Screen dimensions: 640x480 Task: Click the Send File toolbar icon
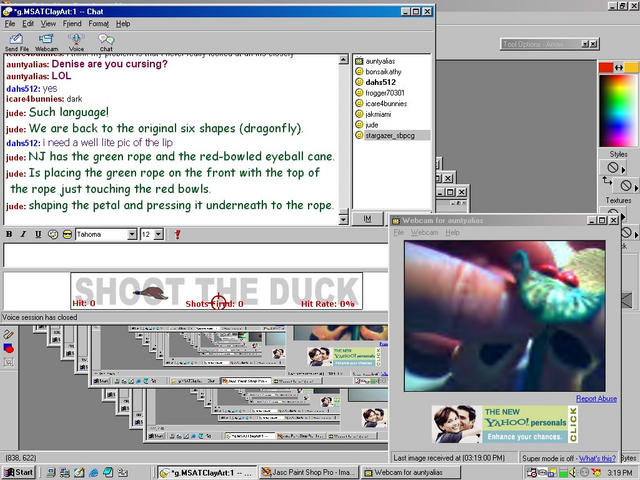16,42
